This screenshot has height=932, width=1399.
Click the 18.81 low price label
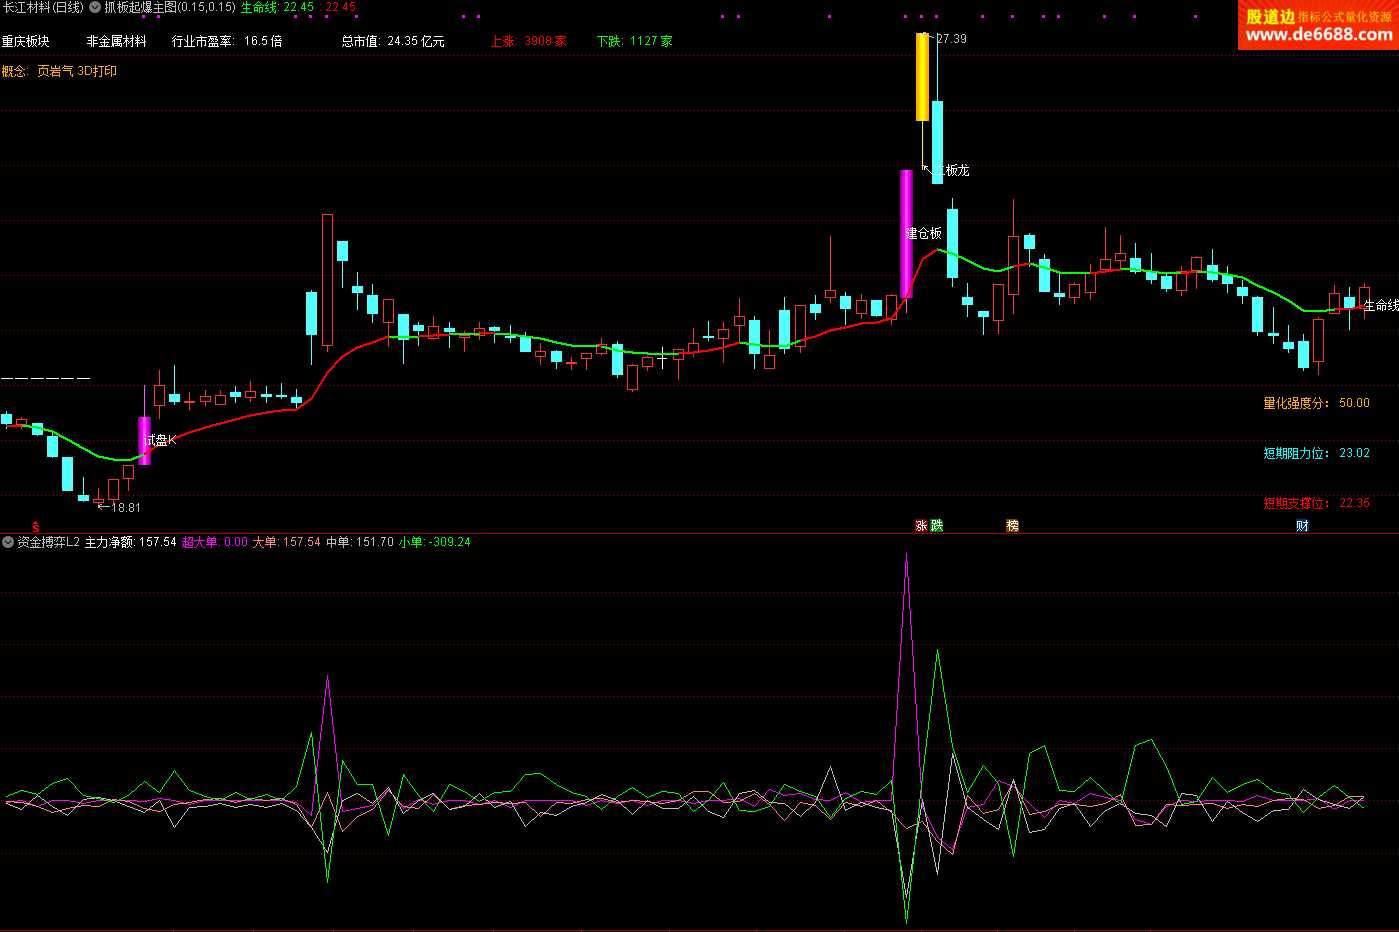pos(125,507)
